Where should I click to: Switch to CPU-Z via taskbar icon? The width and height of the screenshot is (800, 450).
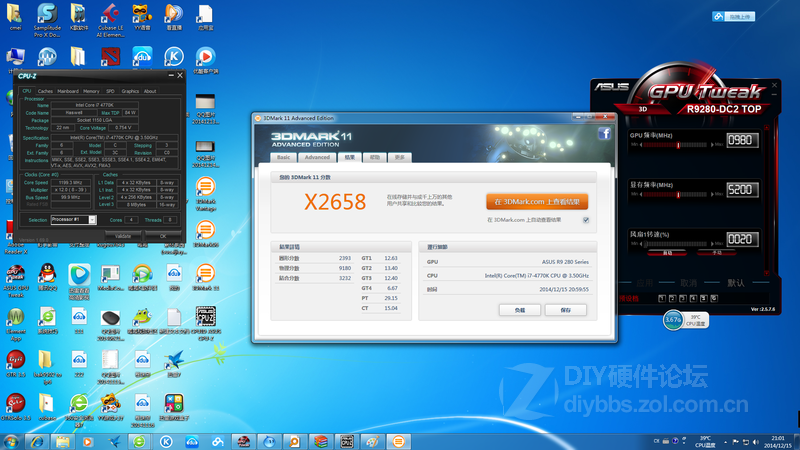347,441
